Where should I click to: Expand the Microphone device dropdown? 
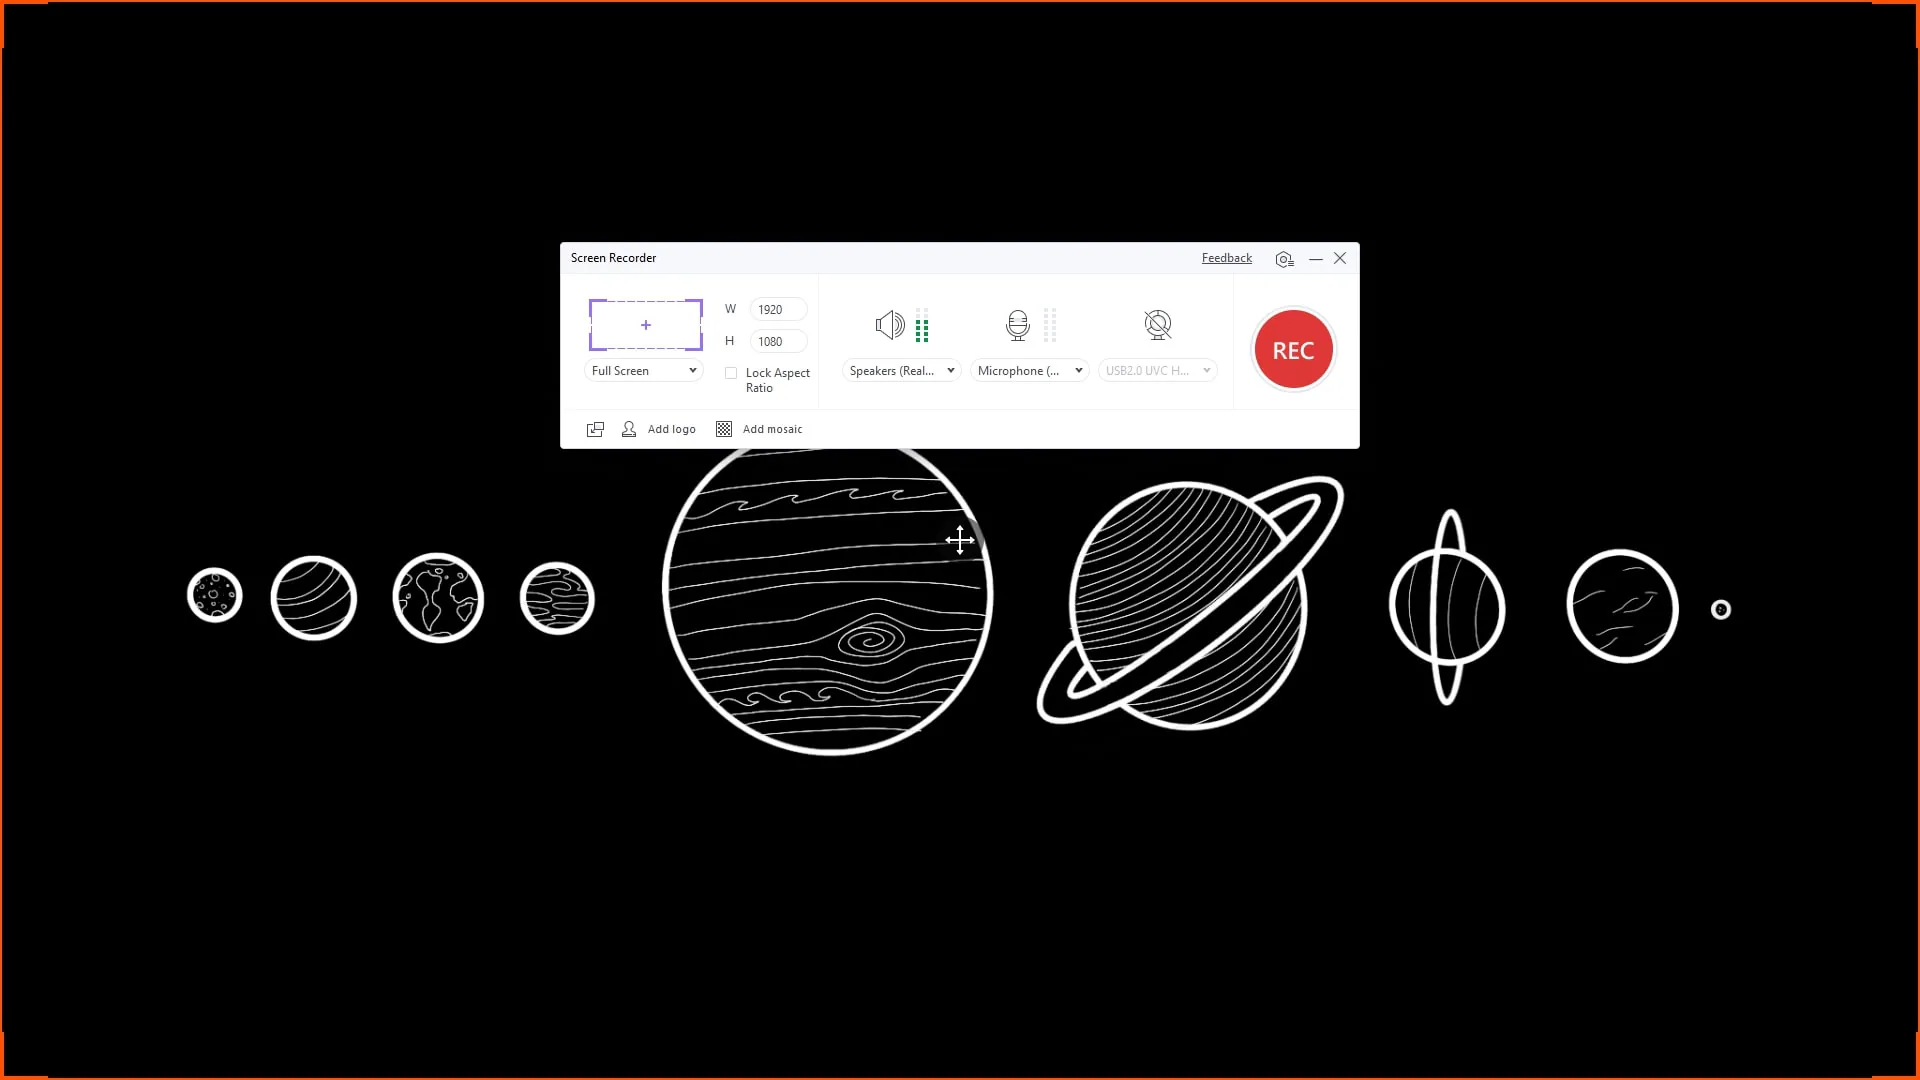pyautogui.click(x=1077, y=371)
